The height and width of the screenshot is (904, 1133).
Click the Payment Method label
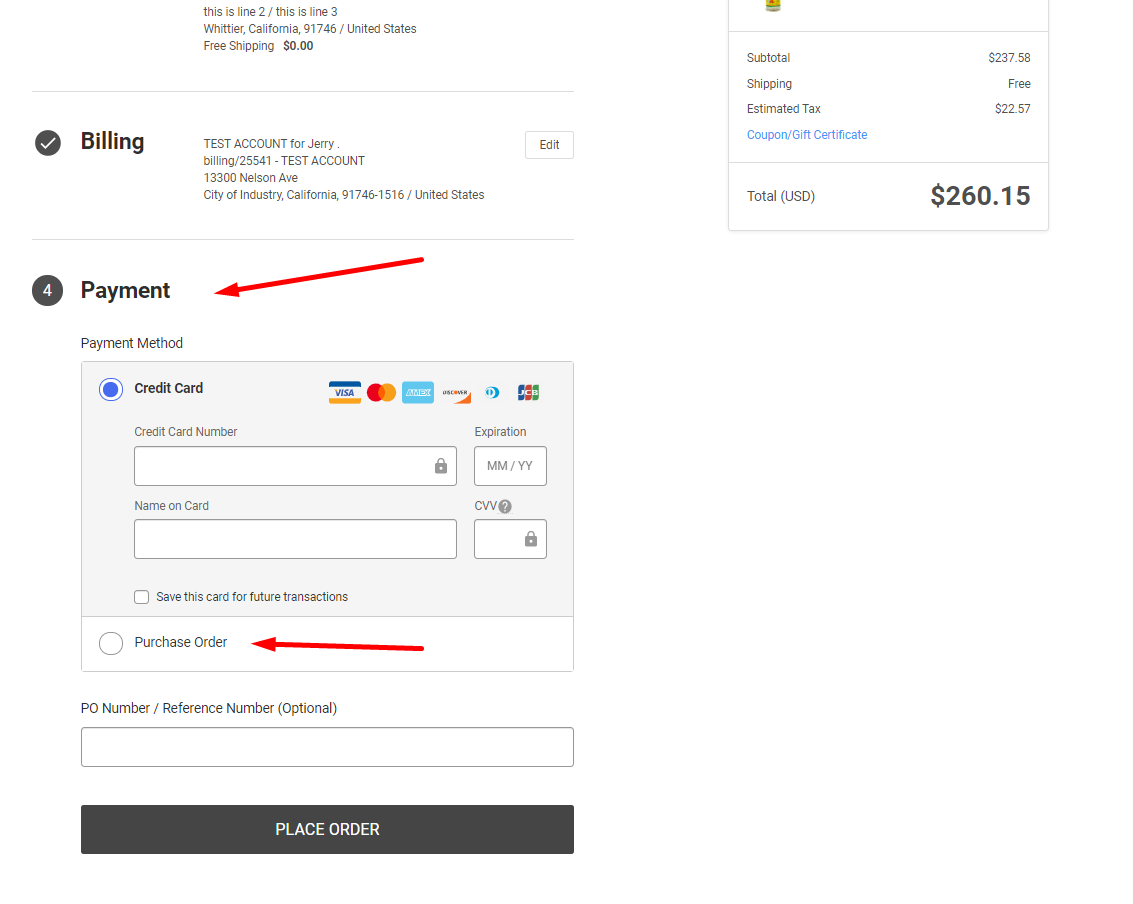point(132,343)
